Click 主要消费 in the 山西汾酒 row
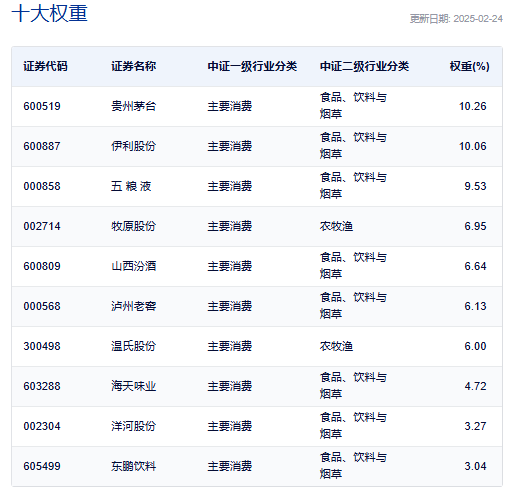This screenshot has height=502, width=514. click(x=230, y=266)
